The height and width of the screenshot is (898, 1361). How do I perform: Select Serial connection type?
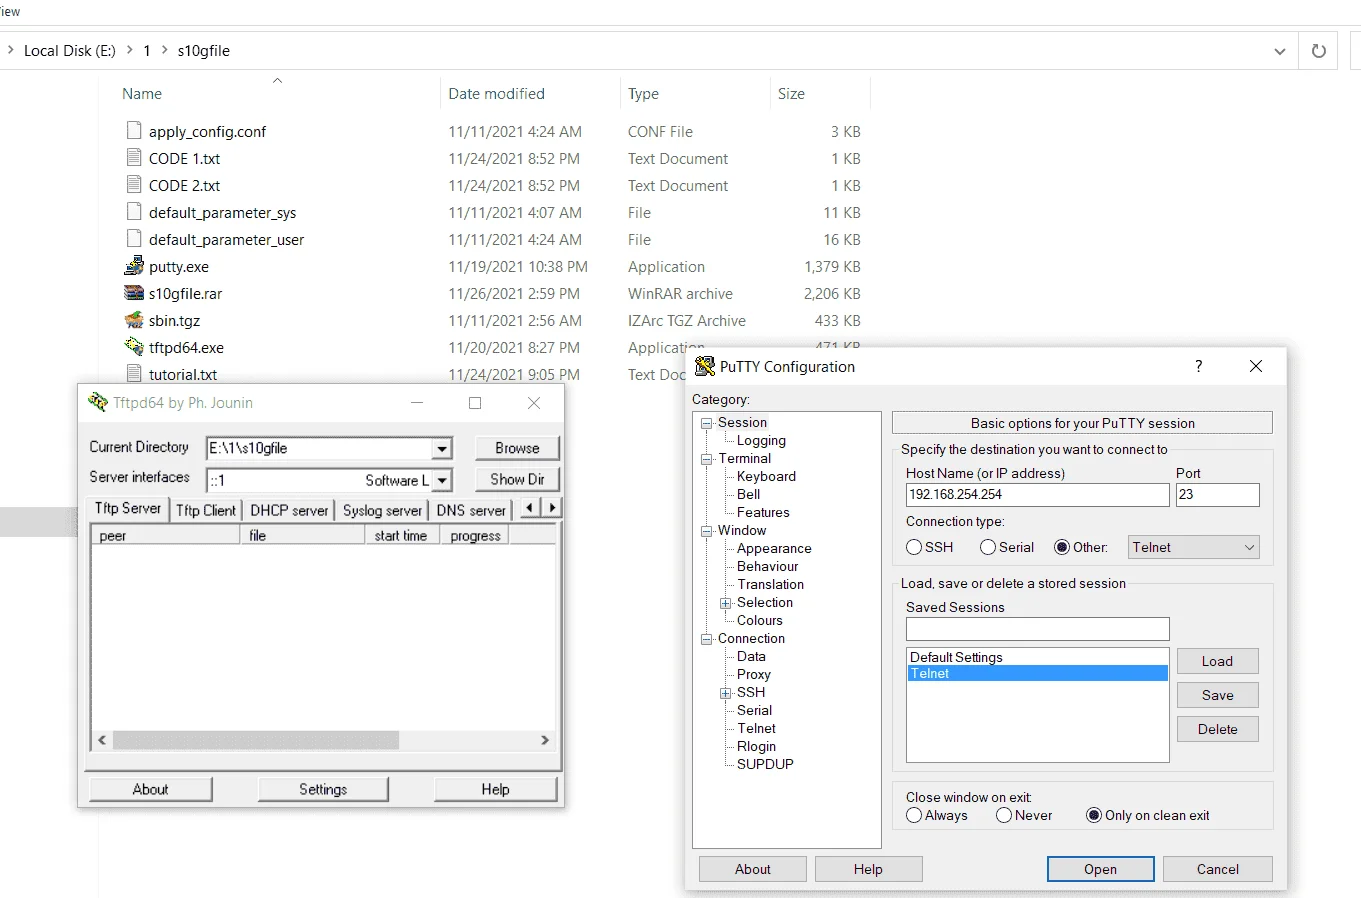coord(988,547)
